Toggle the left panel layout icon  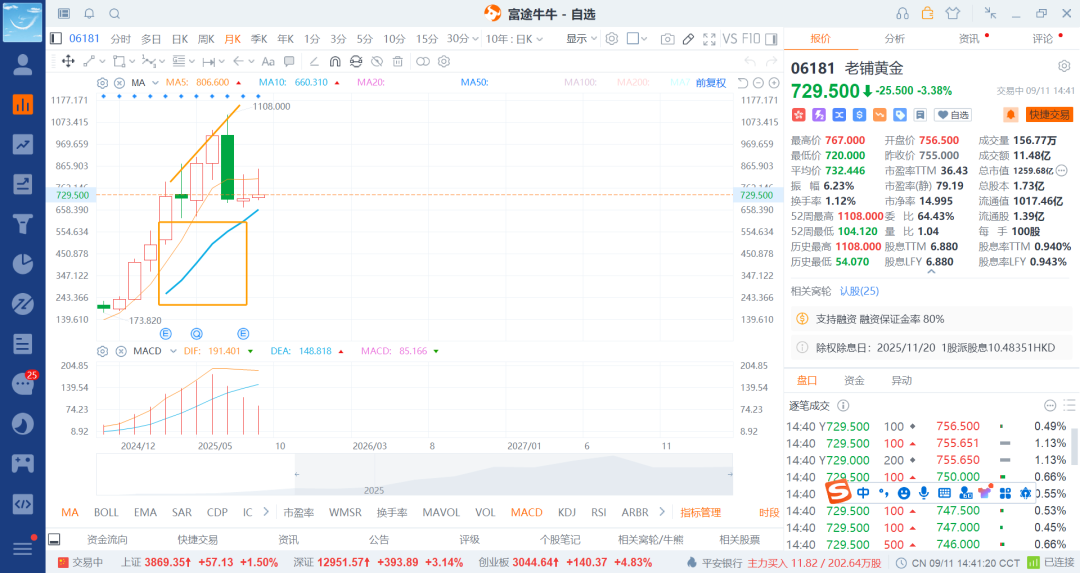(x=56, y=39)
